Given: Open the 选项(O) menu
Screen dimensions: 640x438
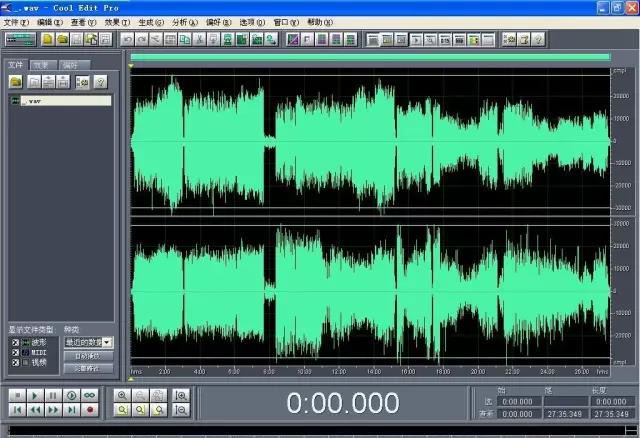Looking at the screenshot, I should [x=252, y=22].
